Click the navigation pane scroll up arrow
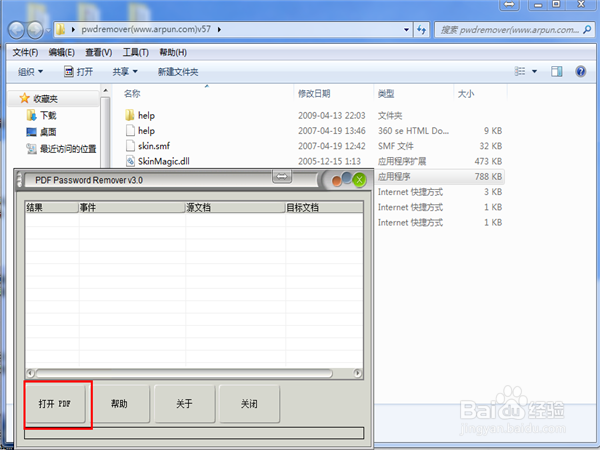Screen dimensions: 600x450 coord(106,91)
